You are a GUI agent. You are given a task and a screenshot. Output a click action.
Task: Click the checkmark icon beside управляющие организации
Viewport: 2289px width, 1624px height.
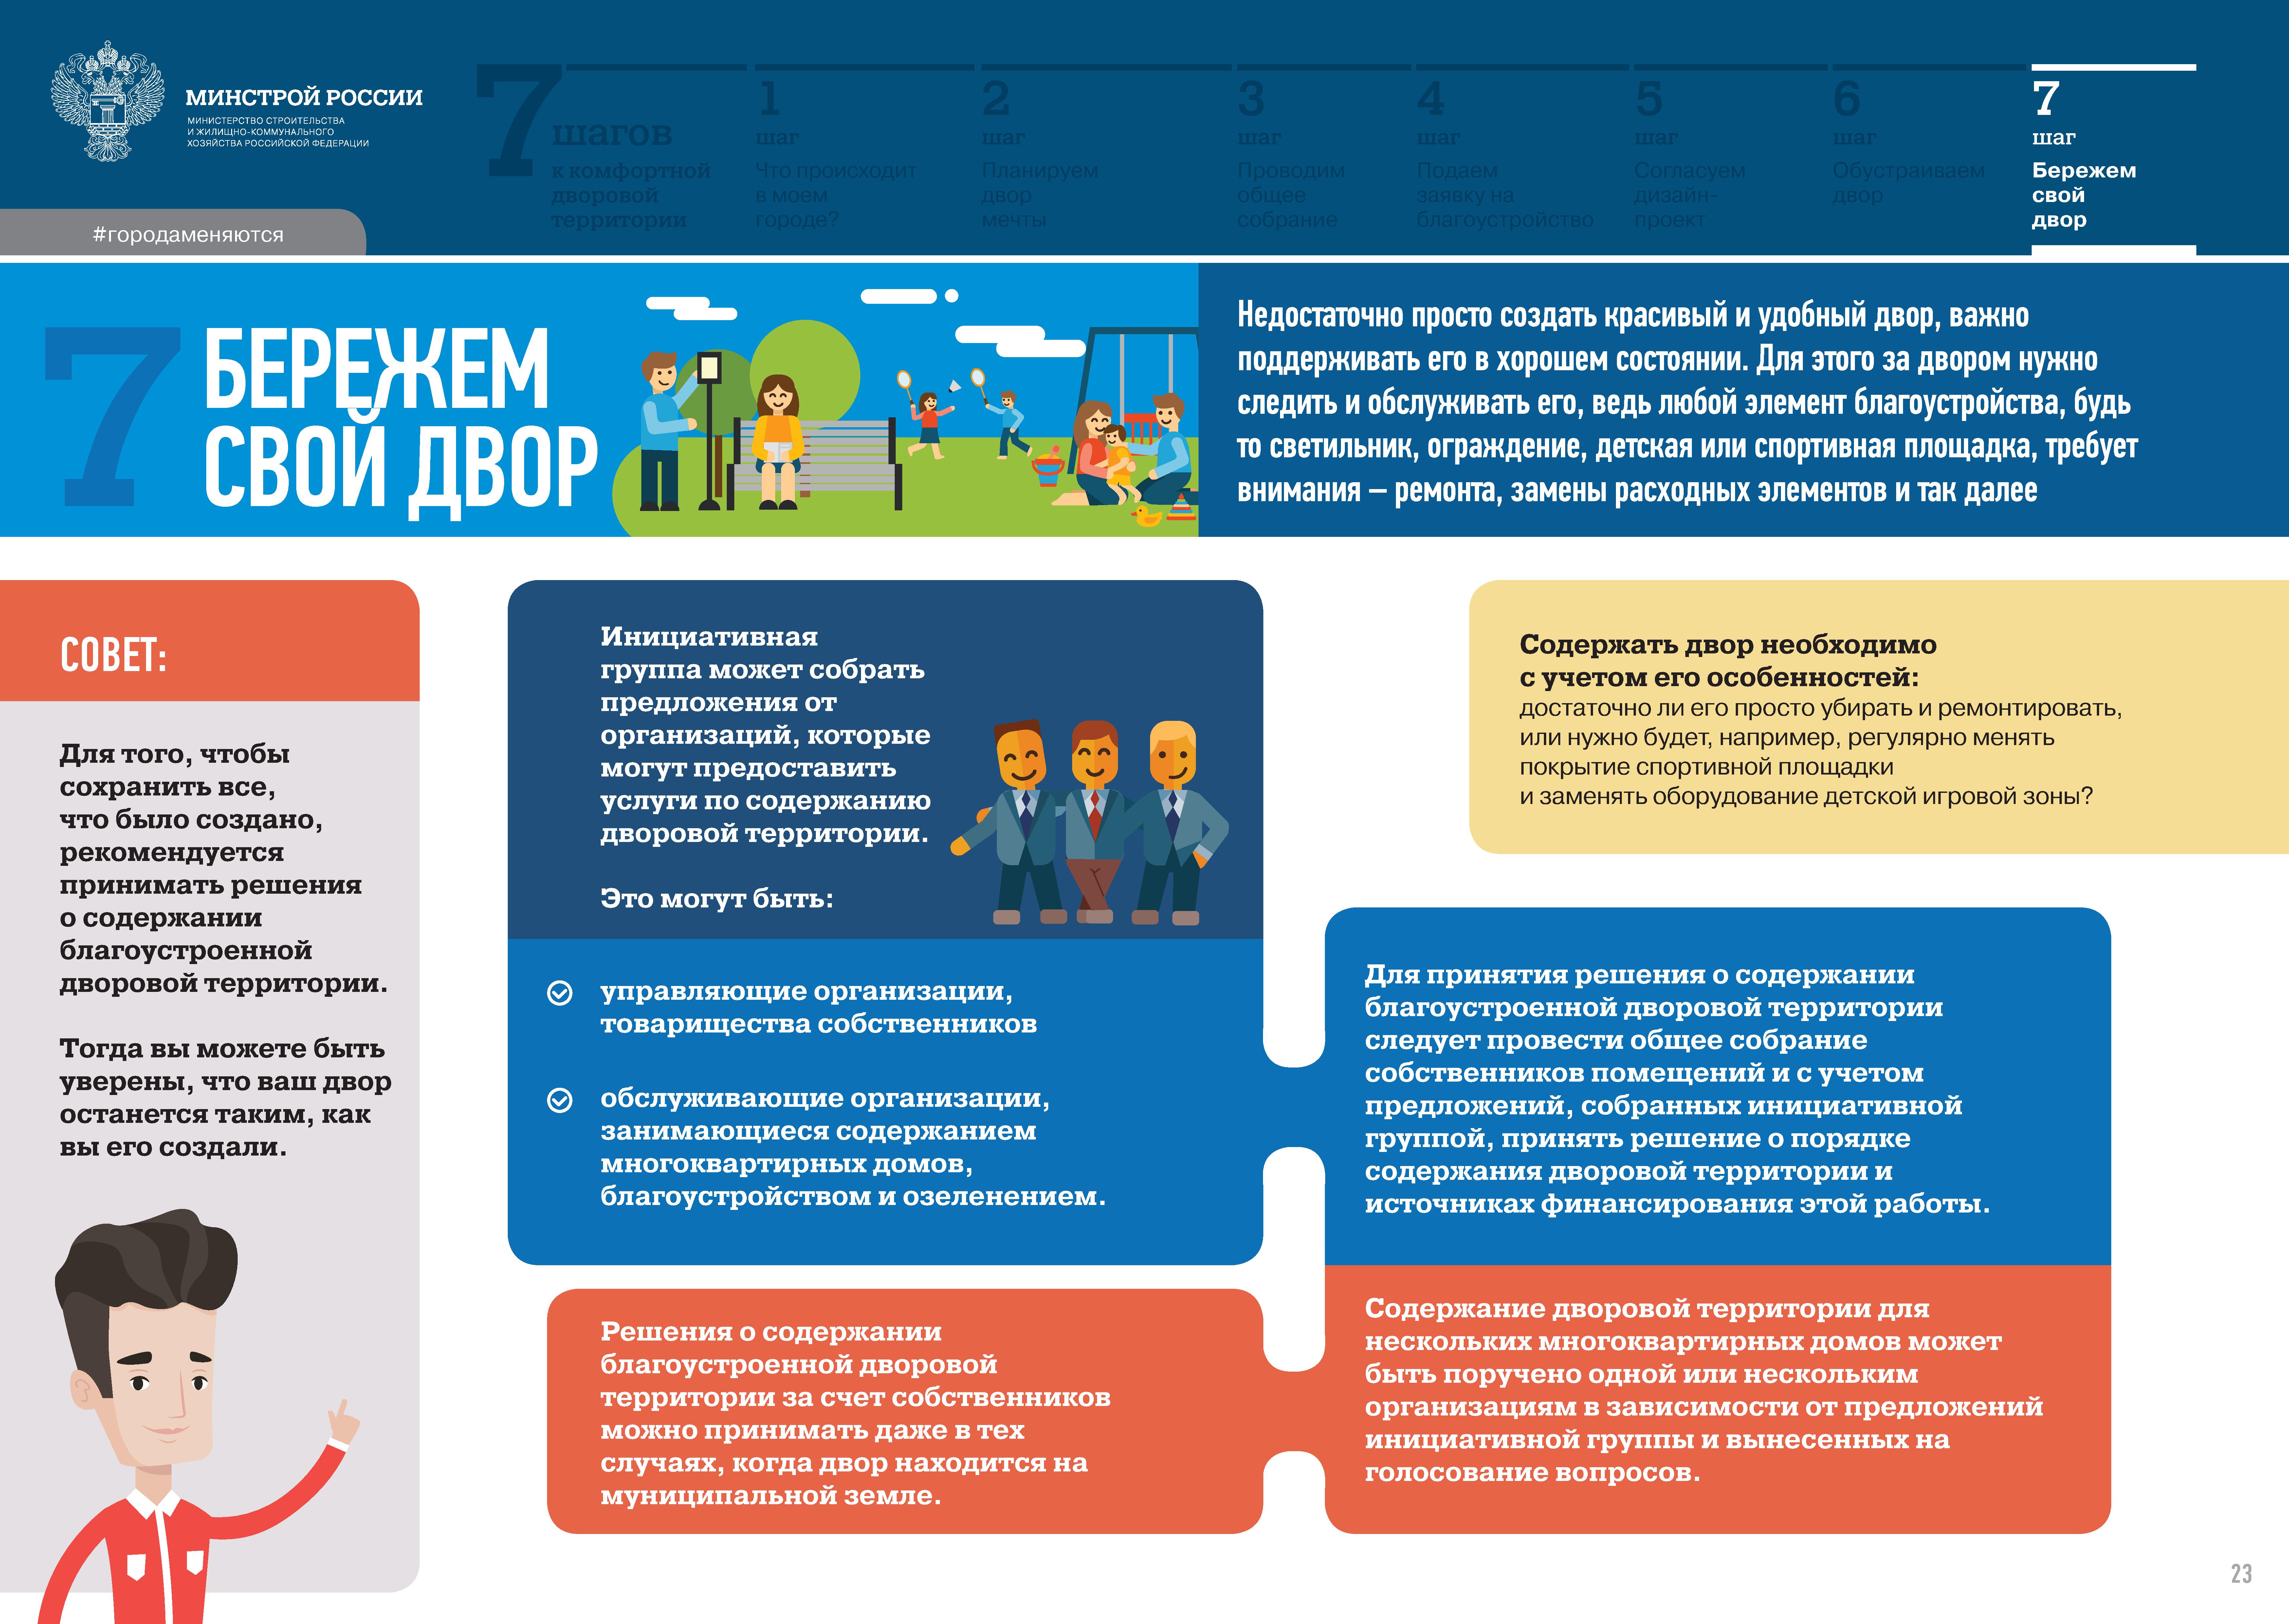coord(560,993)
